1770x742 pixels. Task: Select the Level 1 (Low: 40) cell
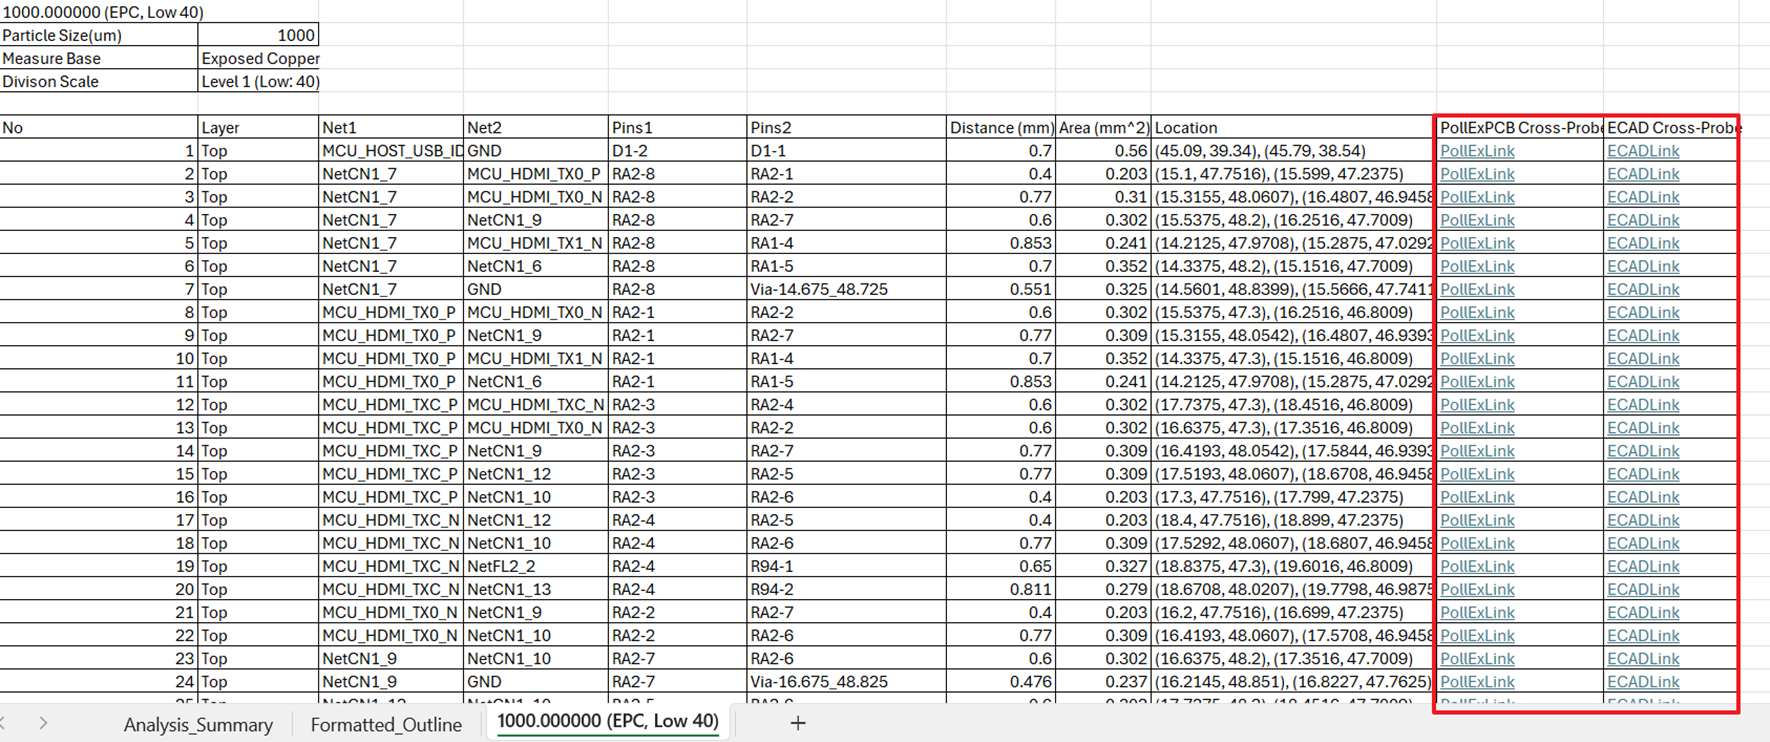coord(260,81)
